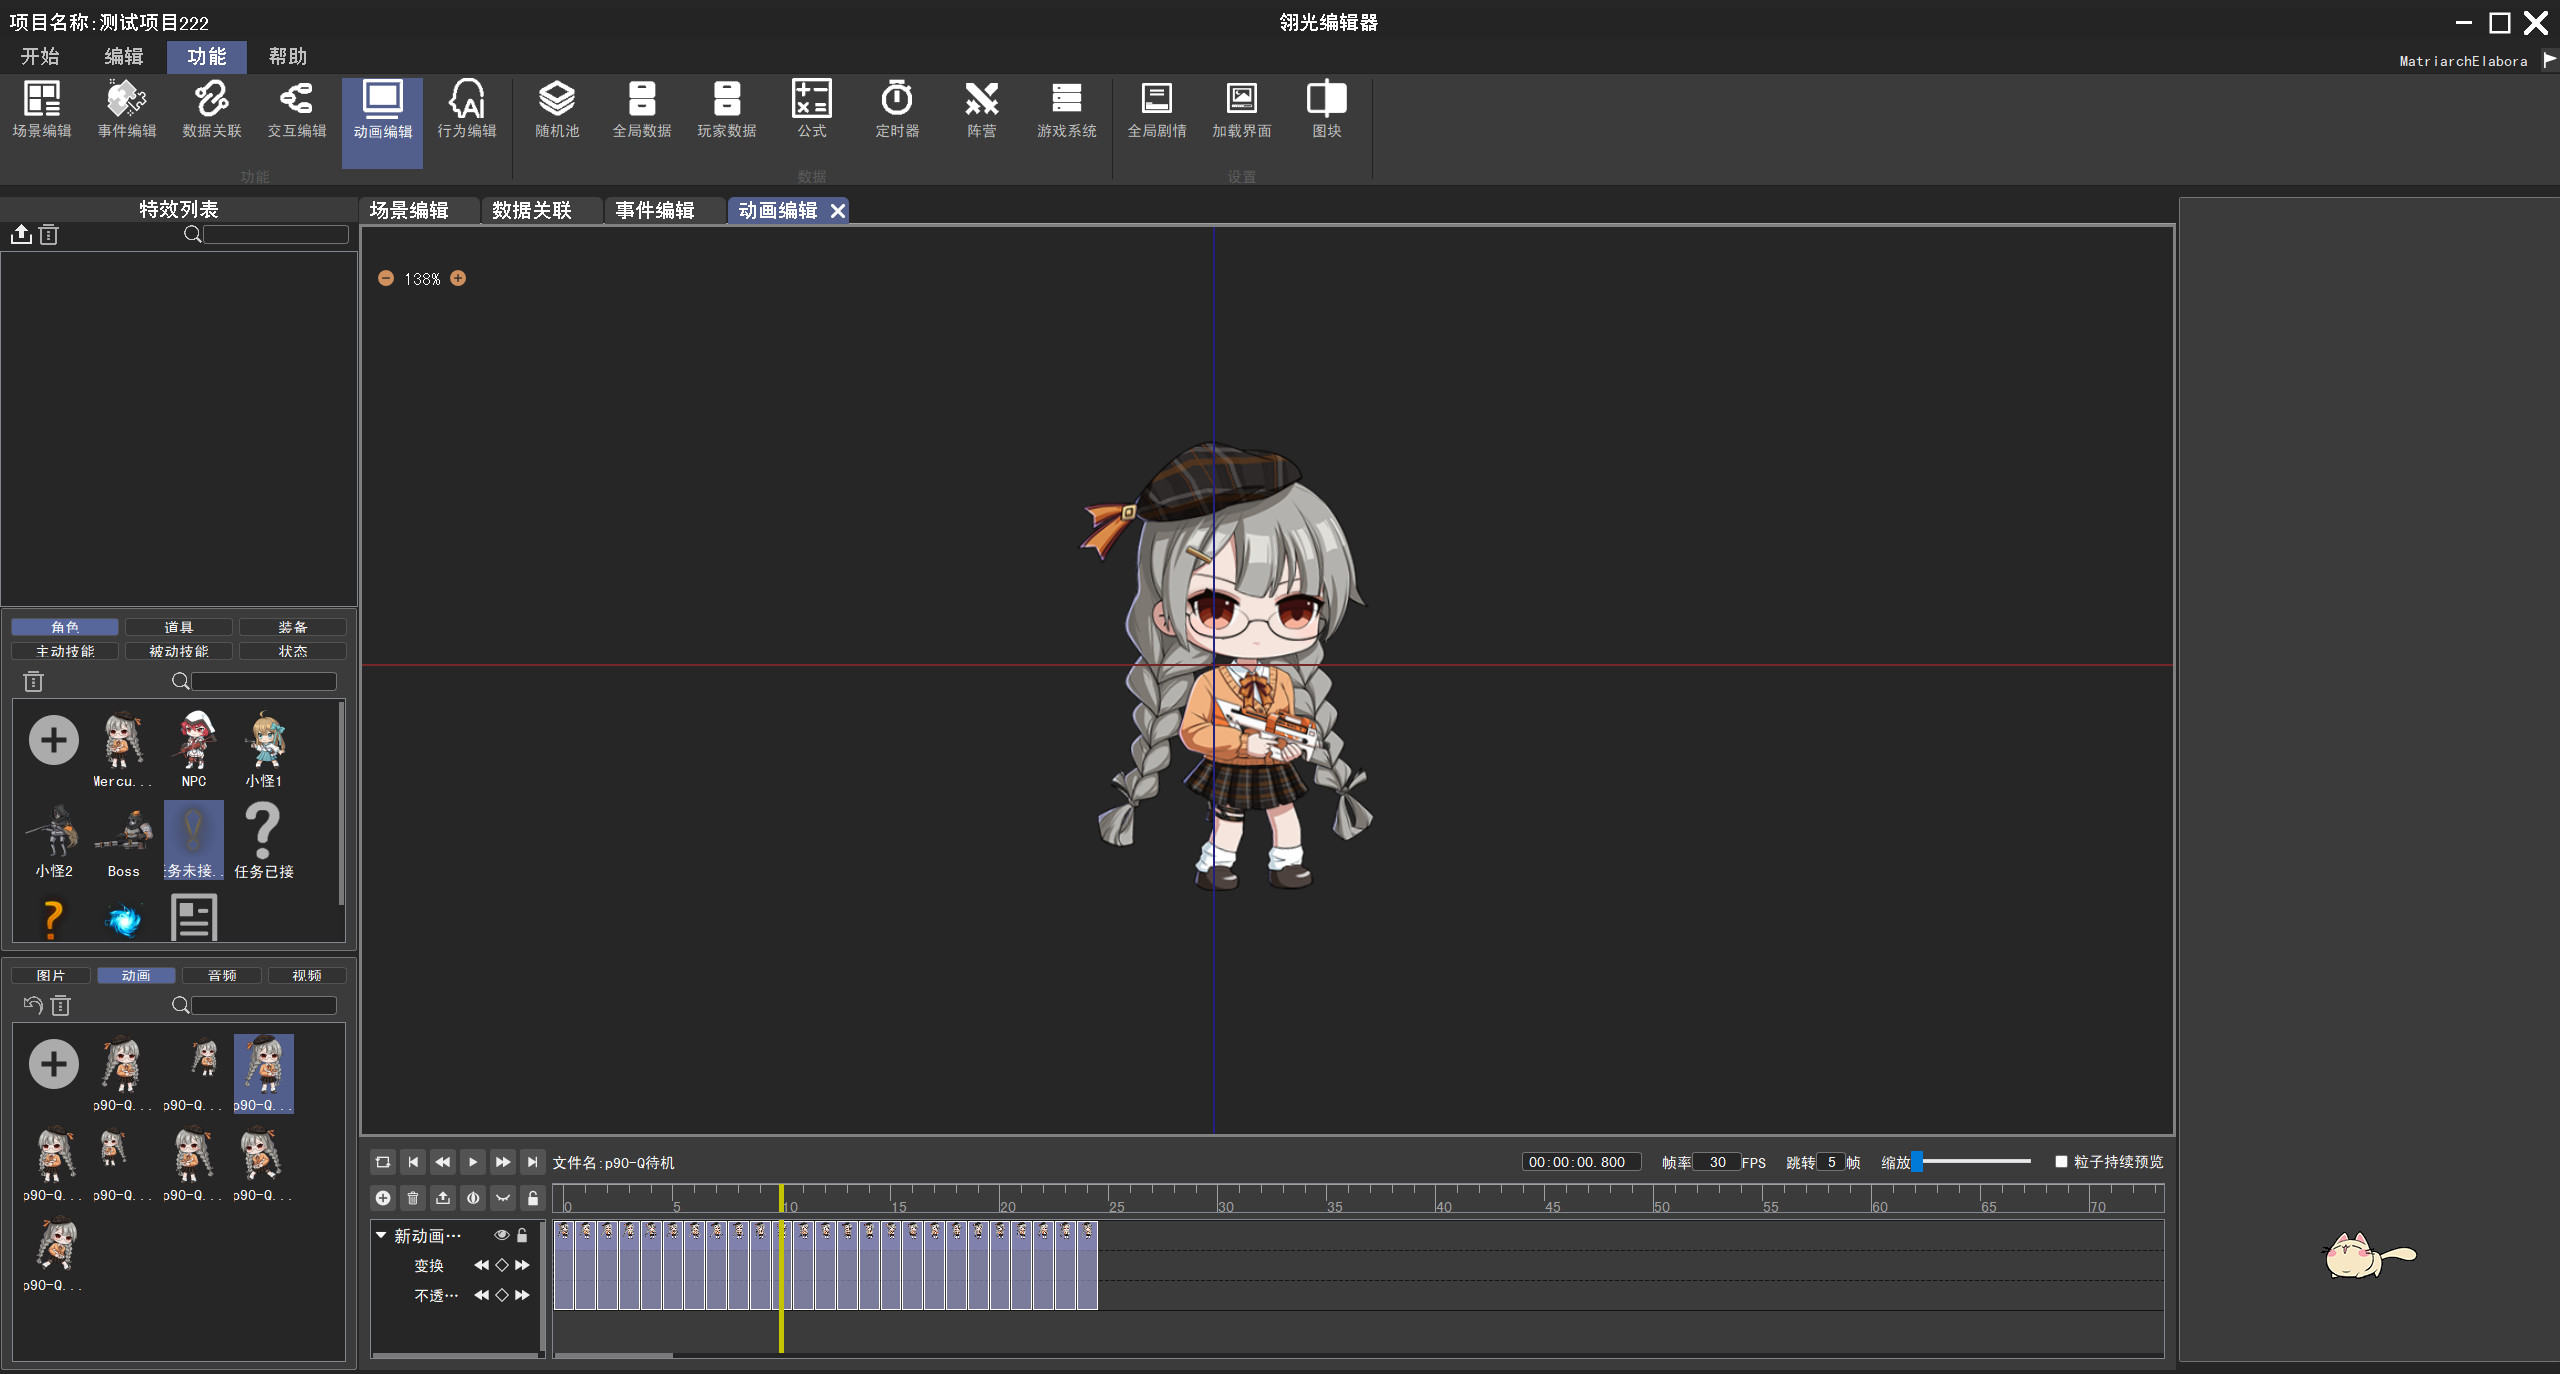This screenshot has width=2560, height=1374.
Task: Enable onion skin in the timeline toolbar
Action: (473, 1198)
